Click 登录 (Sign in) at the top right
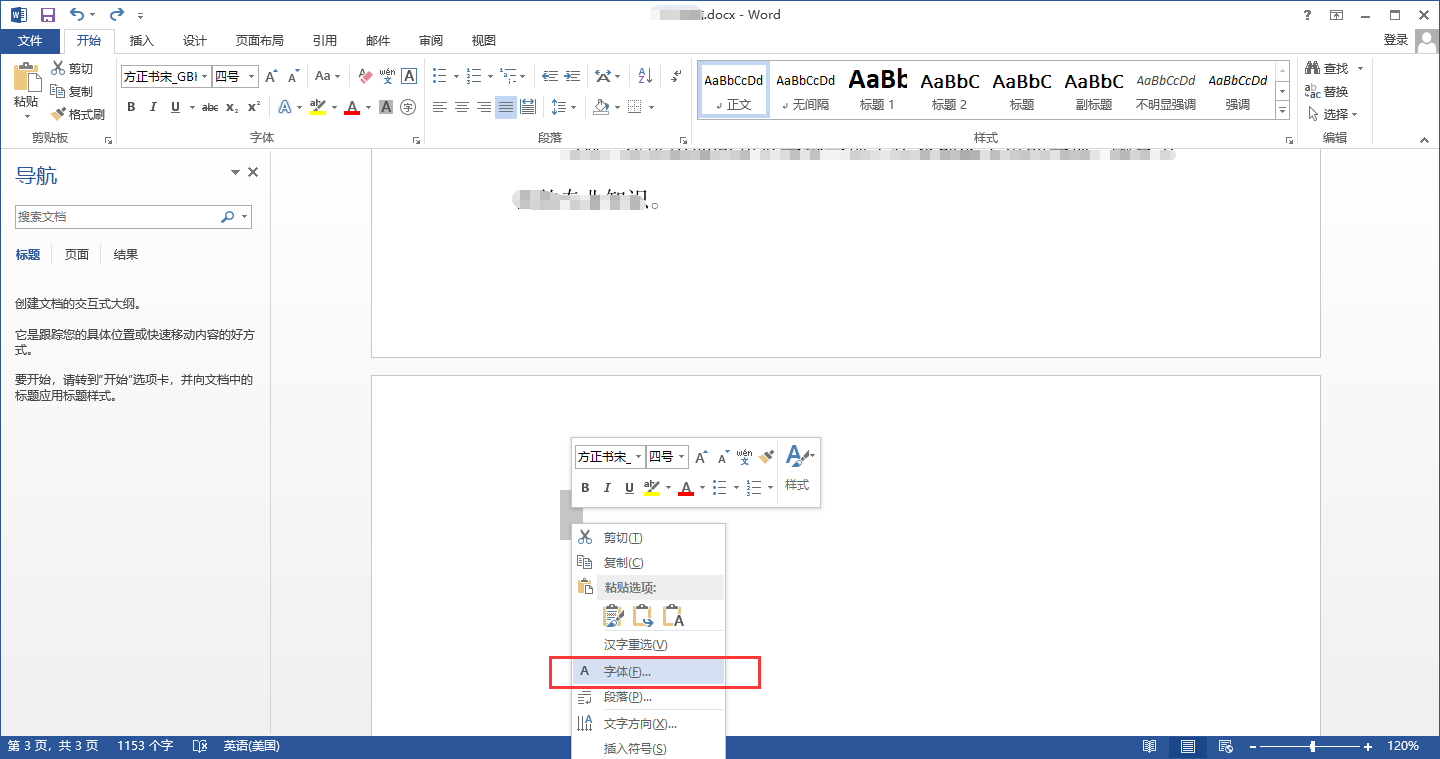Screen dimensions: 1440x759 (x=1396, y=40)
